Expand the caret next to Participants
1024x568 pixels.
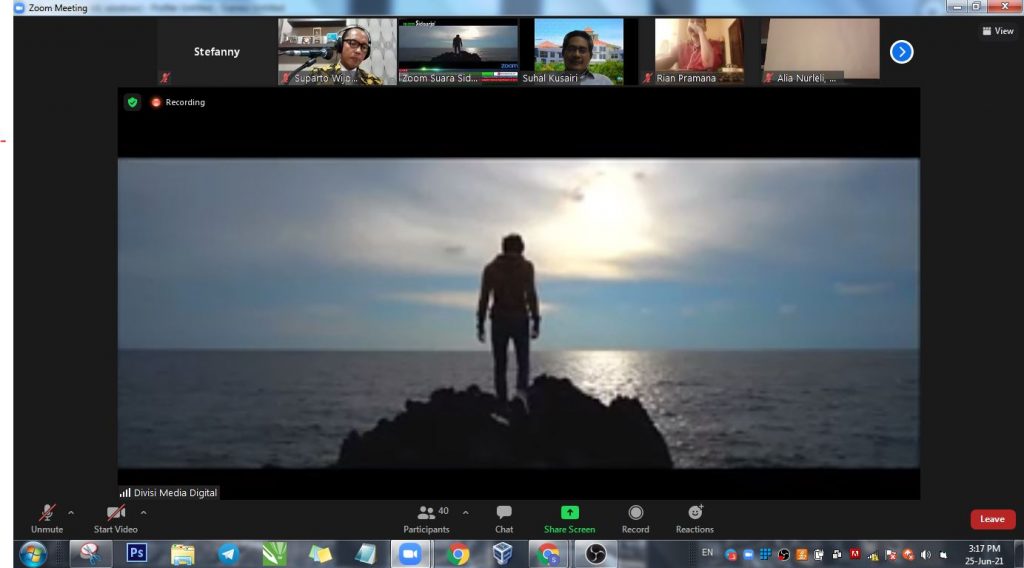[x=465, y=513]
